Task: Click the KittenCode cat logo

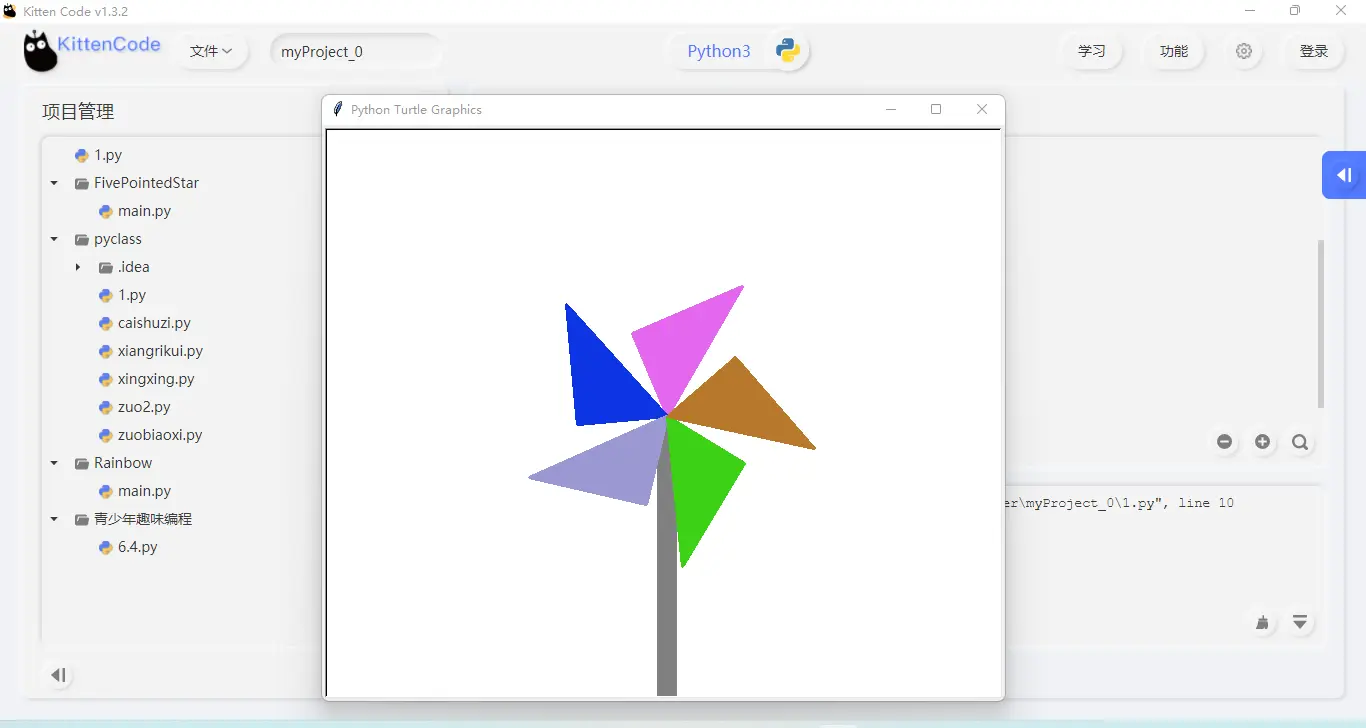Action: [41, 51]
